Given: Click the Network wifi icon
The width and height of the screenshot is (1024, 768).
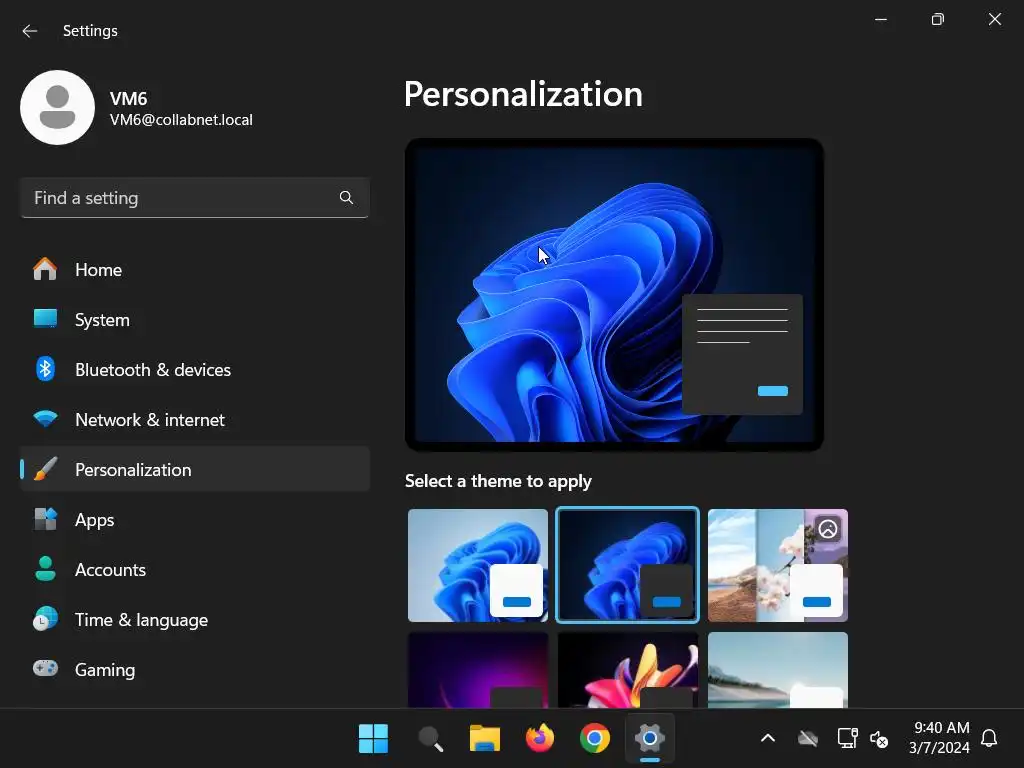Looking at the screenshot, I should [x=45, y=419].
